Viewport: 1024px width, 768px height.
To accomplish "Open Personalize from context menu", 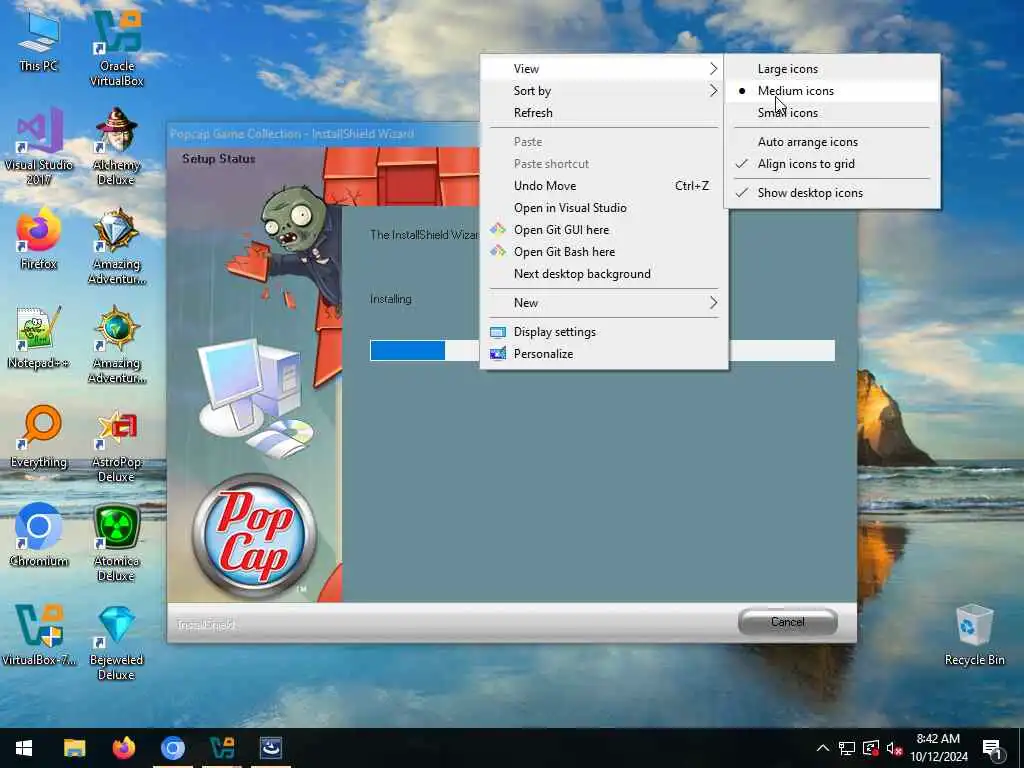I will pyautogui.click(x=604, y=354).
